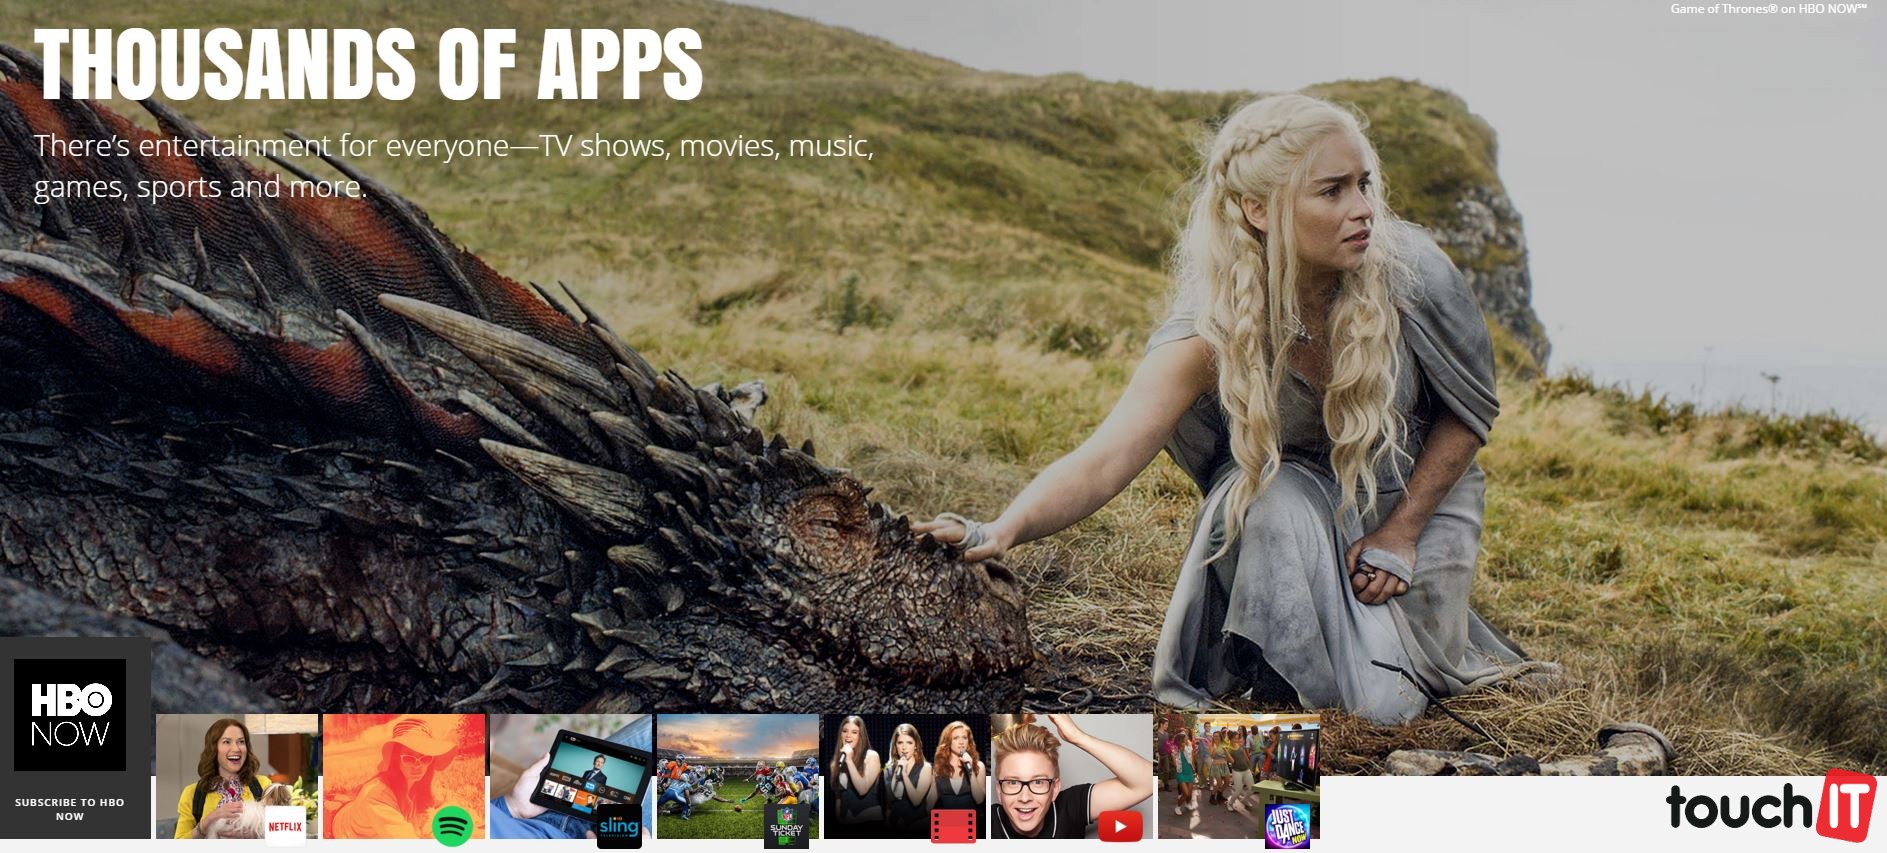Click the red YouTube play icon
Image resolution: width=1887 pixels, height=853 pixels.
pos(1119,827)
